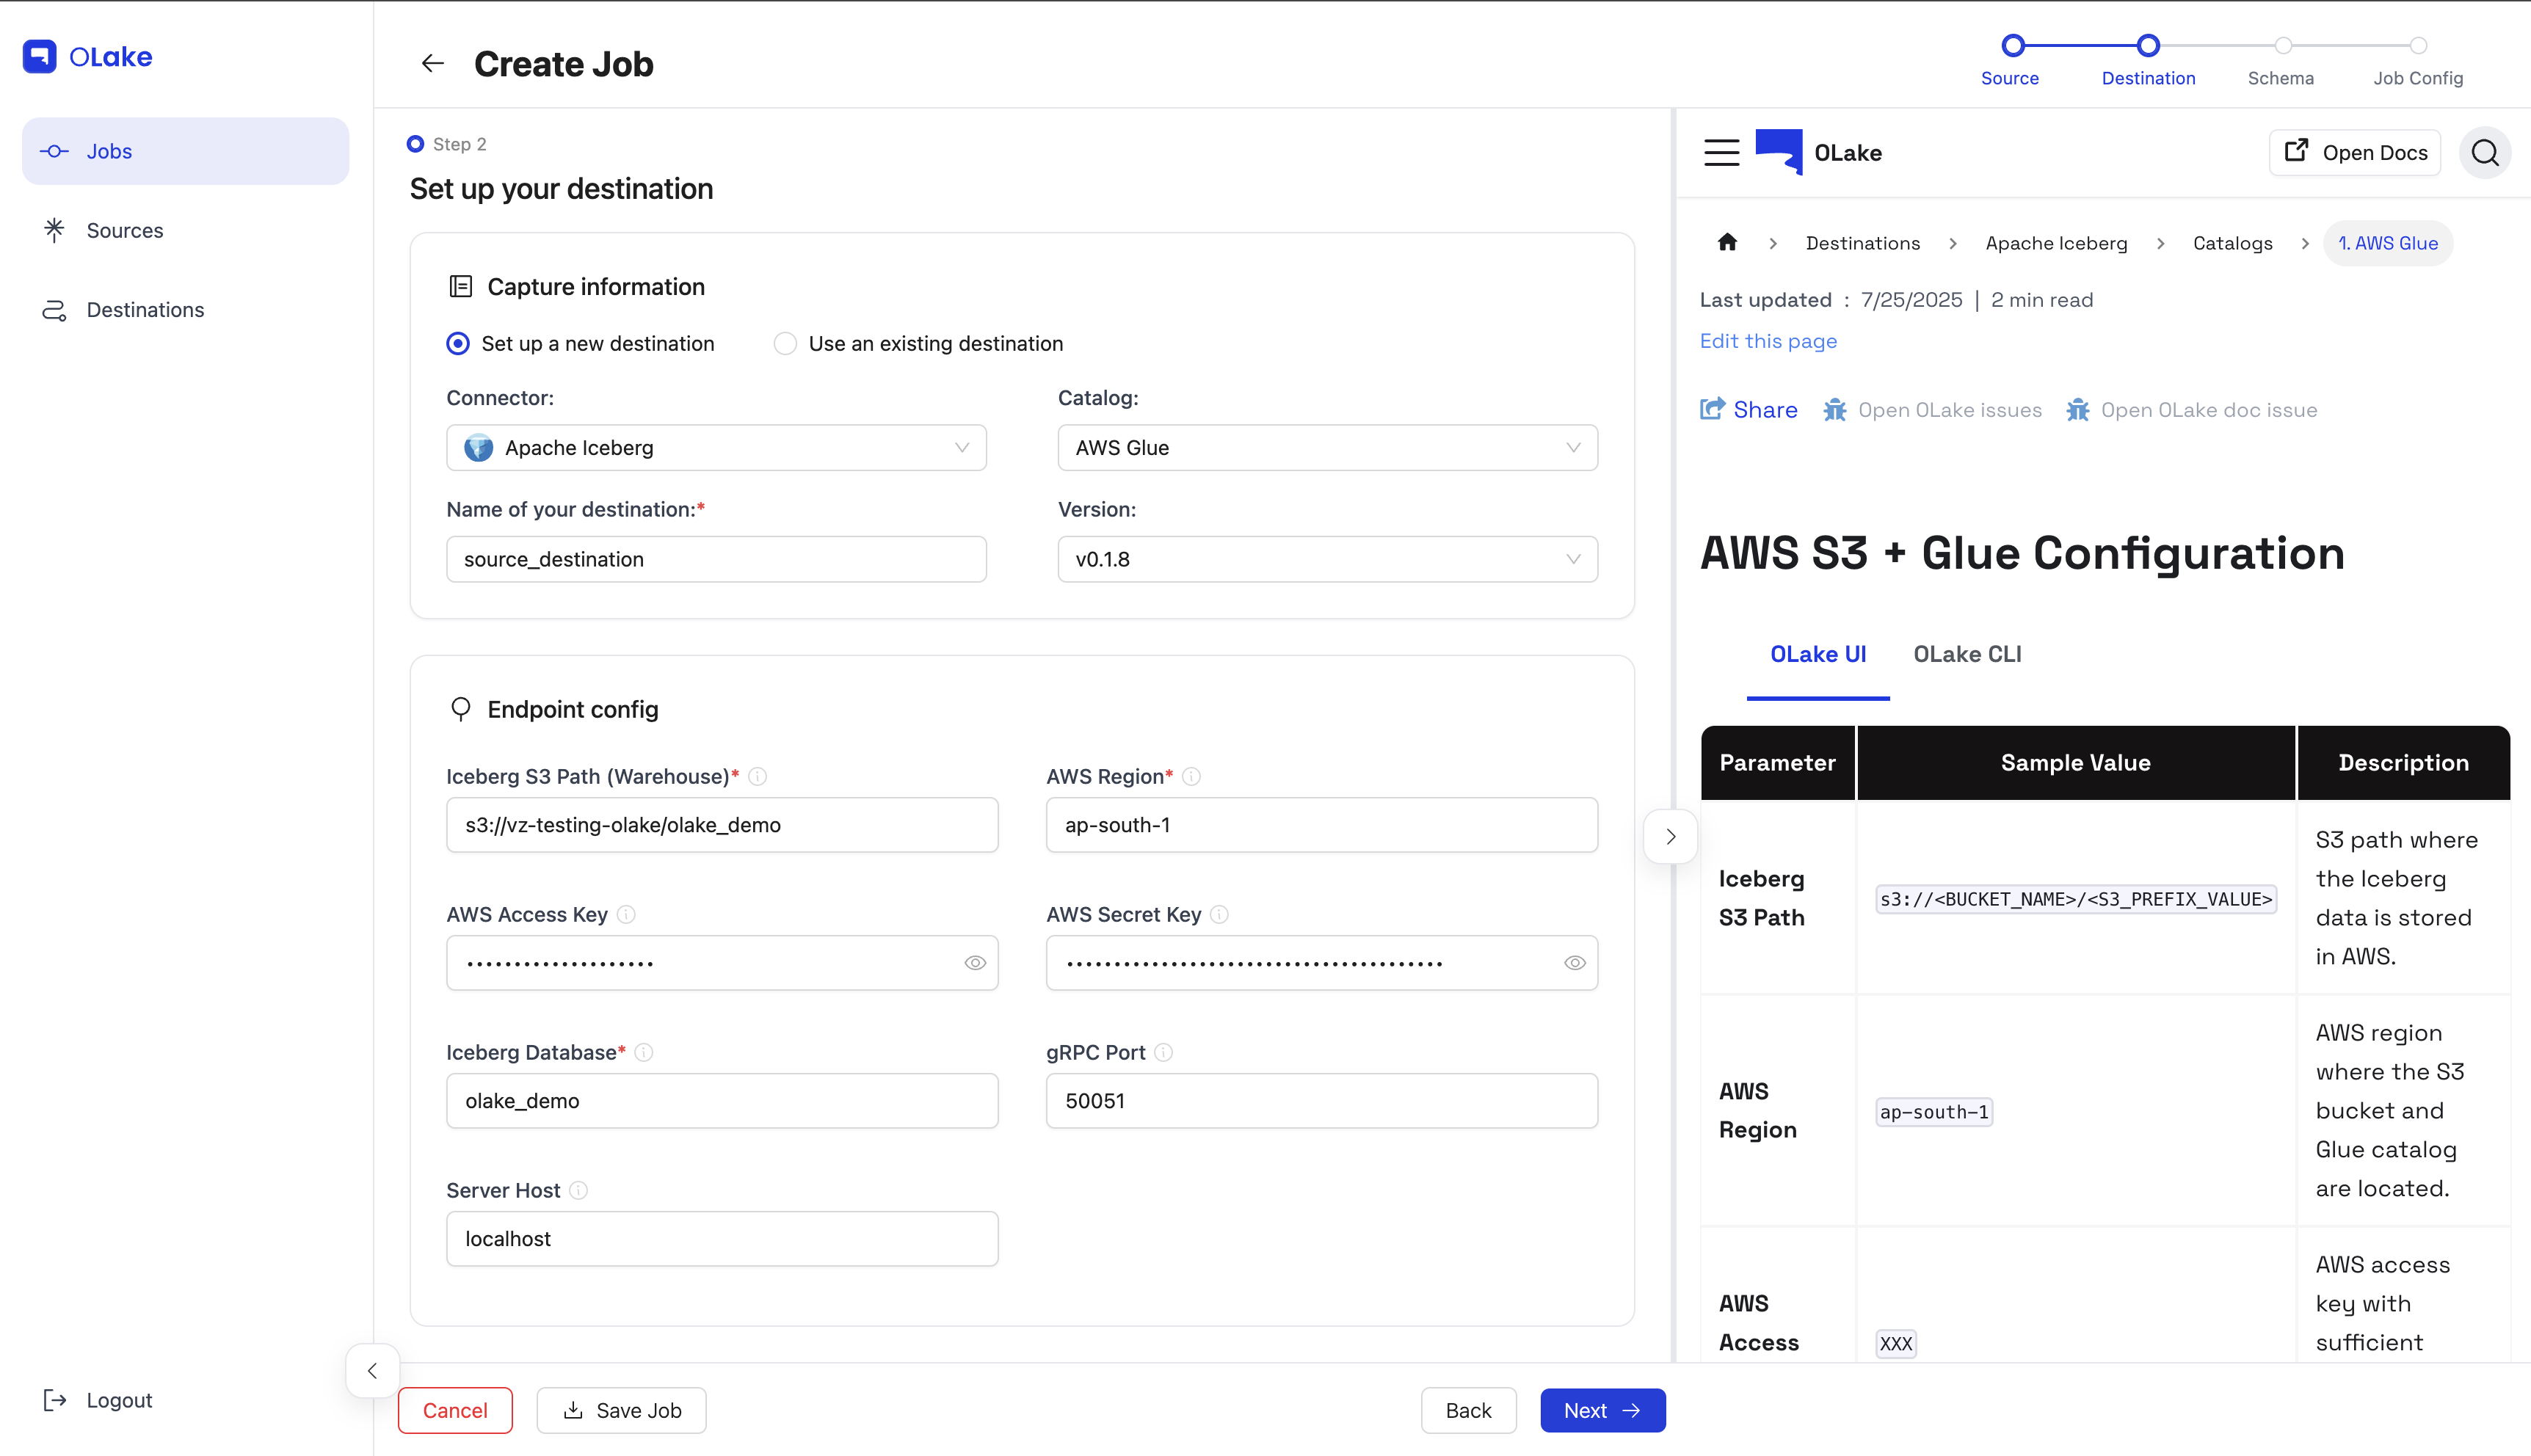The width and height of the screenshot is (2531, 1456).
Task: Click info icon next to Iceberg Database
Action: pyautogui.click(x=644, y=1052)
